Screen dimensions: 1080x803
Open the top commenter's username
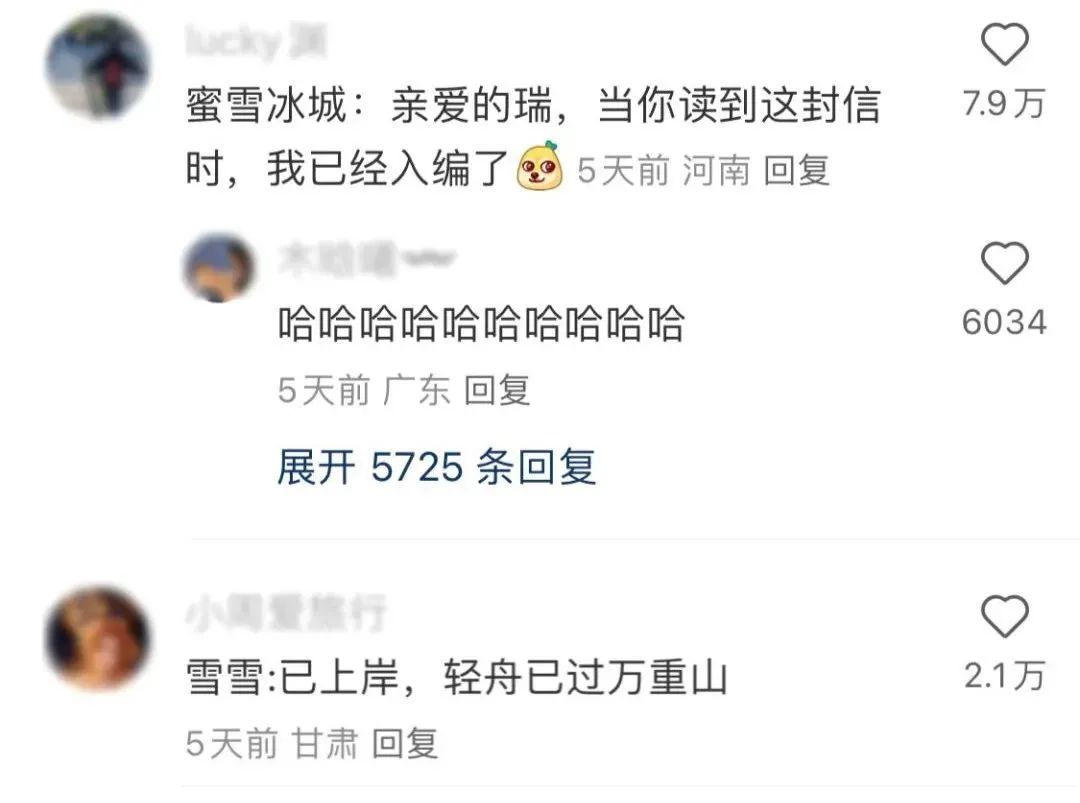256,41
